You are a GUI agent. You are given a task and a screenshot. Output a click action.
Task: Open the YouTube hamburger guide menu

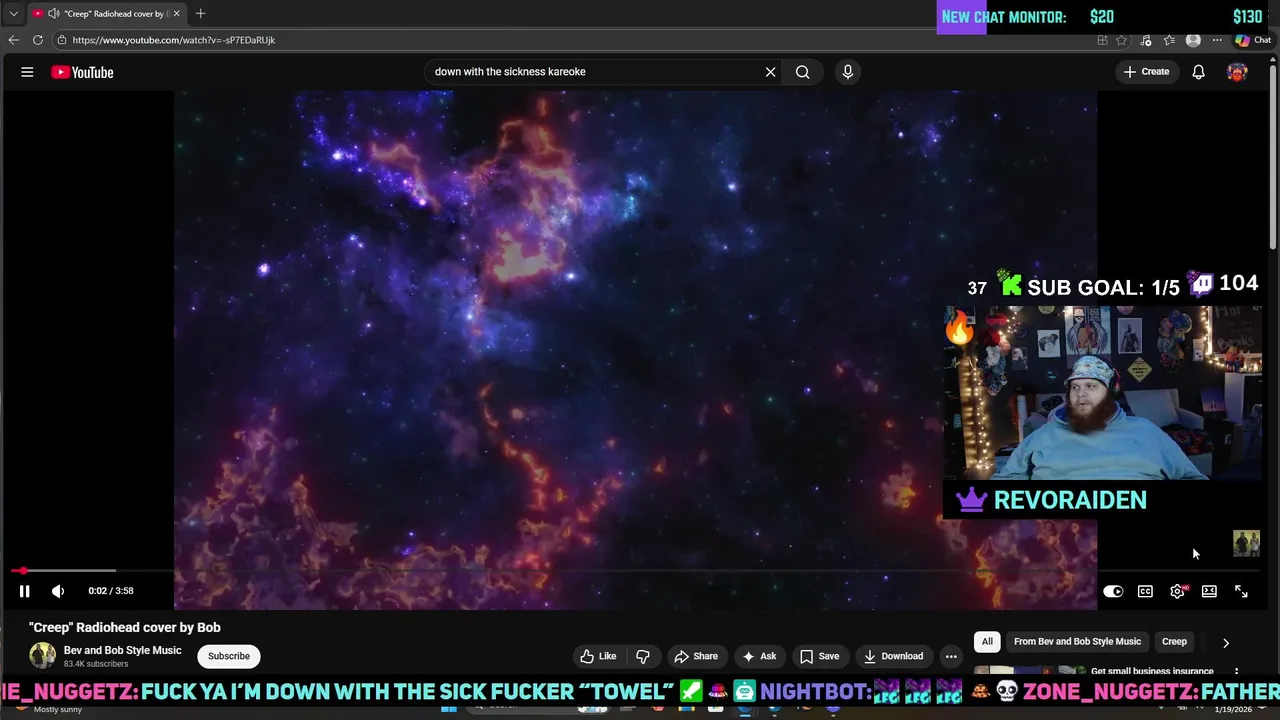(x=27, y=72)
